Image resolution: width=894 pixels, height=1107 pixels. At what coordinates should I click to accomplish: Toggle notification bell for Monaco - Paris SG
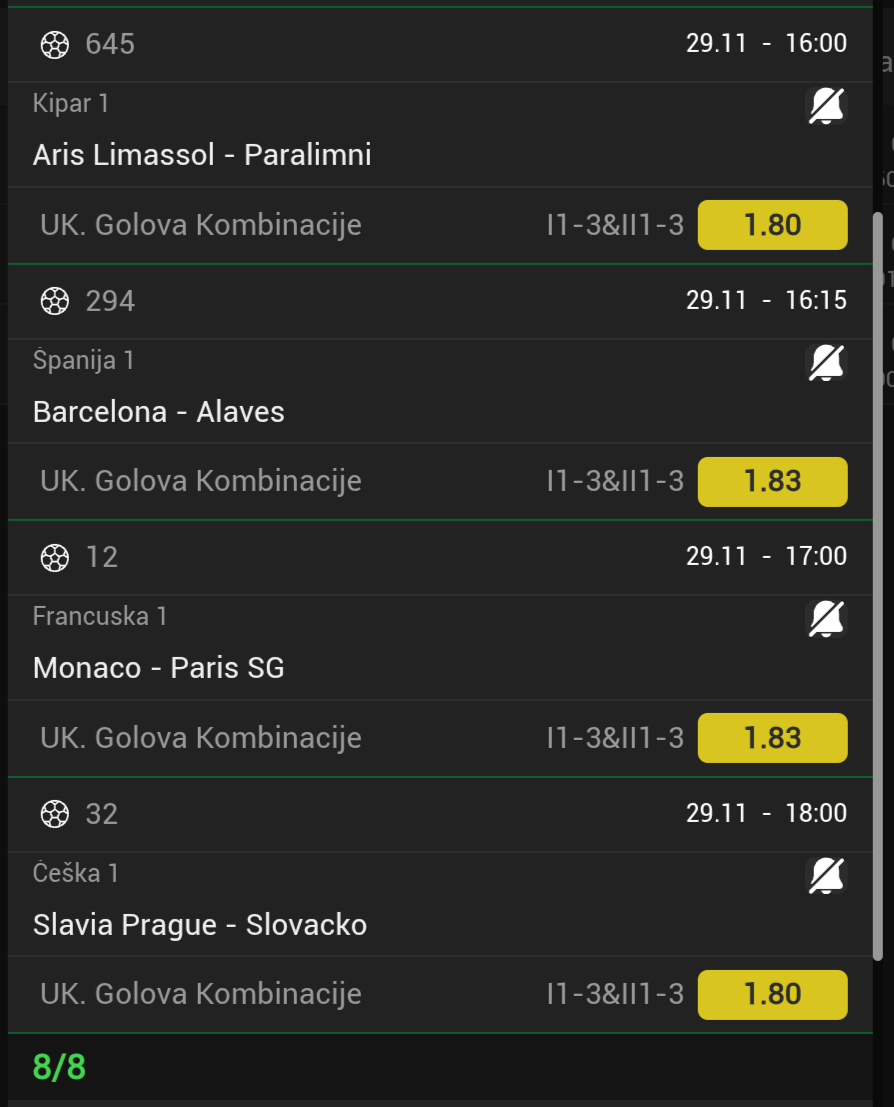click(826, 618)
